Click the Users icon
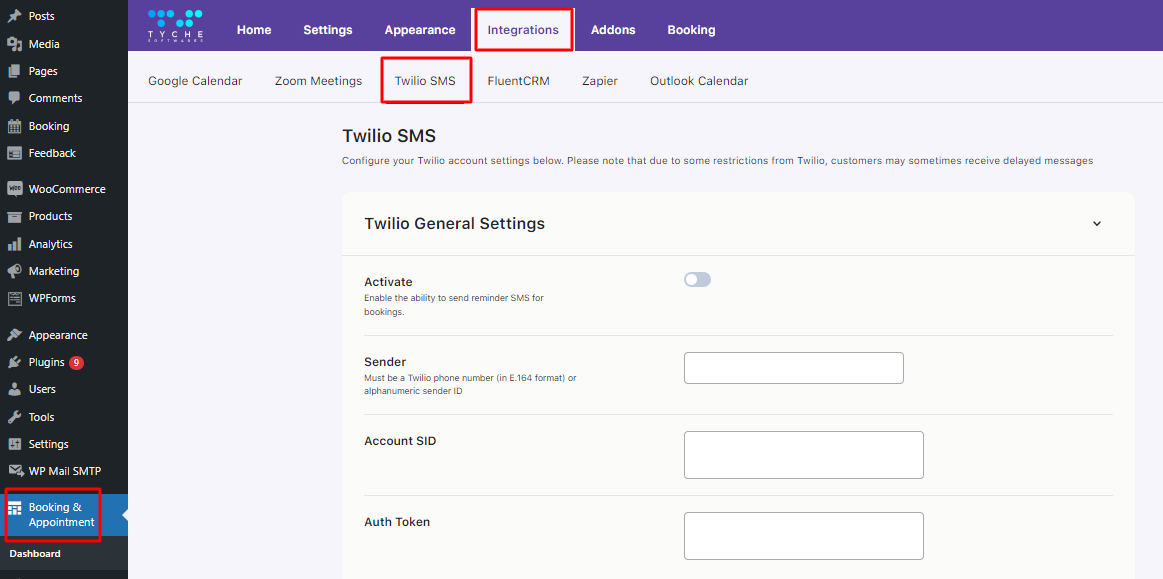 (15, 389)
